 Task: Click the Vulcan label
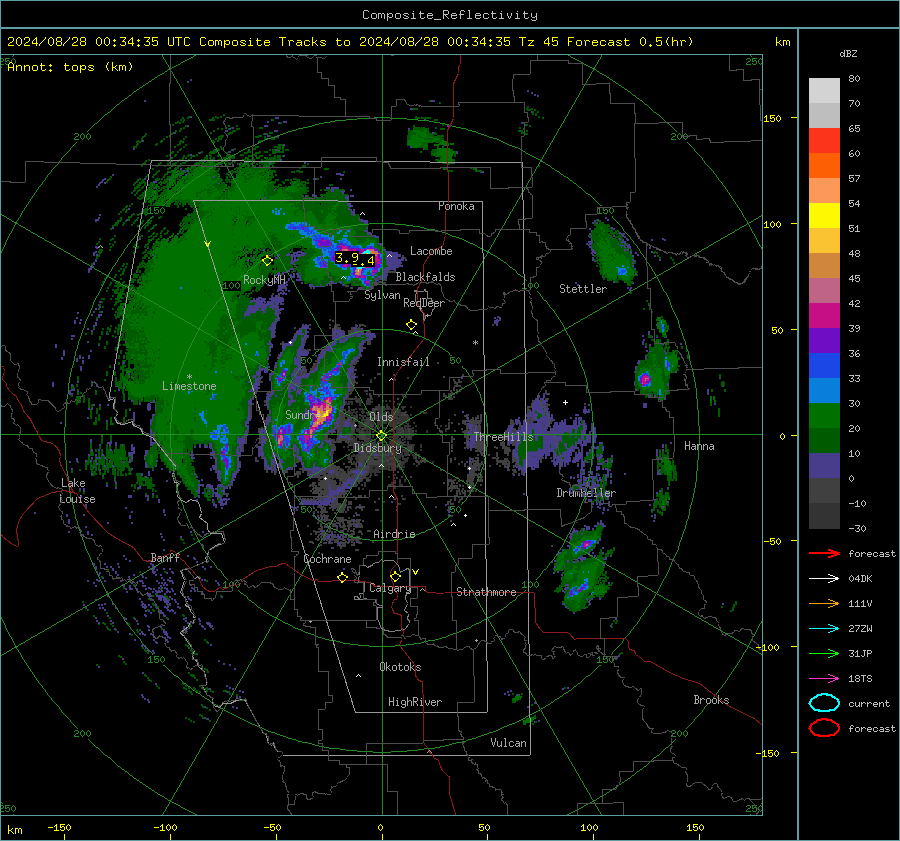[508, 743]
